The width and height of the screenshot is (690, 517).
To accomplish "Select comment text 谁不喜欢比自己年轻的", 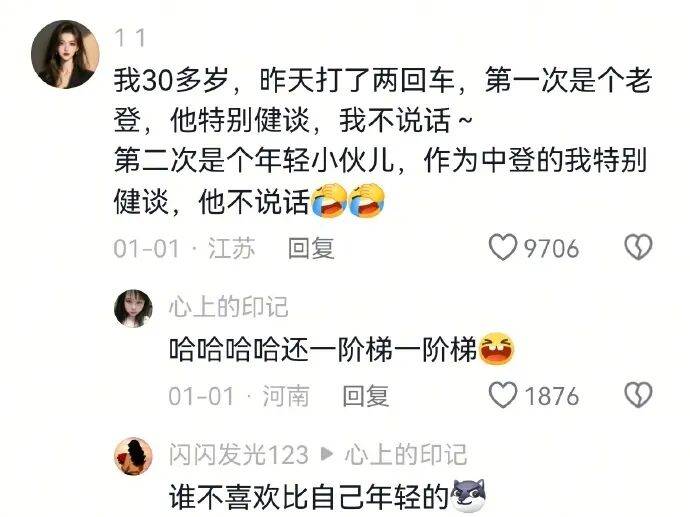I will point(309,497).
